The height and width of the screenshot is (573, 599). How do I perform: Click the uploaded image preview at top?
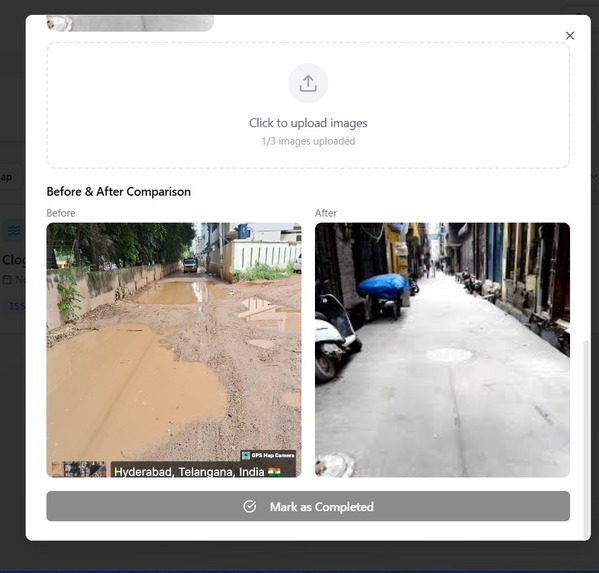click(x=130, y=23)
